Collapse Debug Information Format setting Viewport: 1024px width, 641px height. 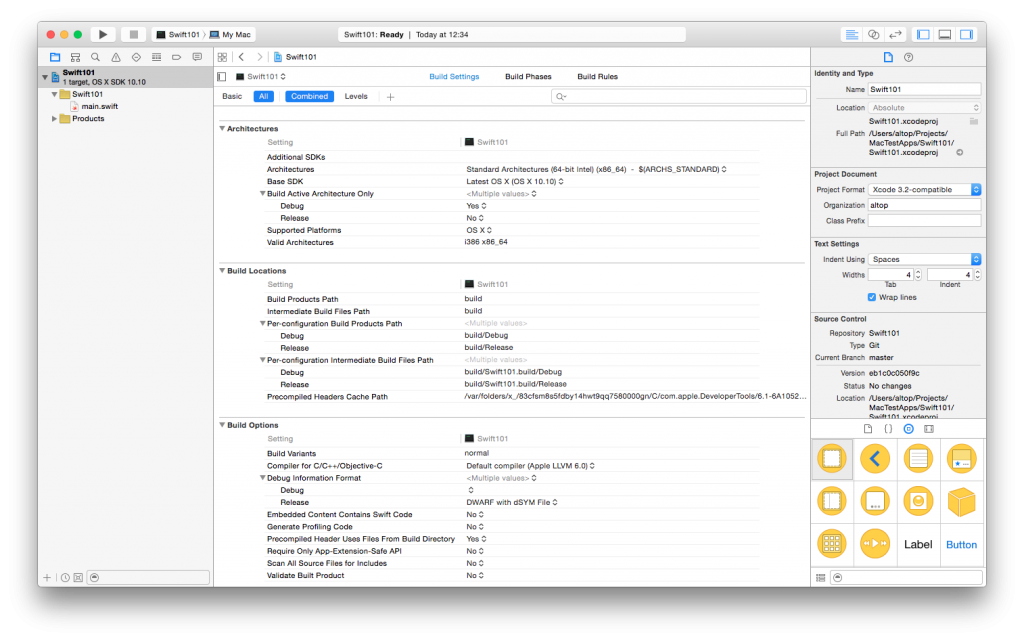coord(263,478)
